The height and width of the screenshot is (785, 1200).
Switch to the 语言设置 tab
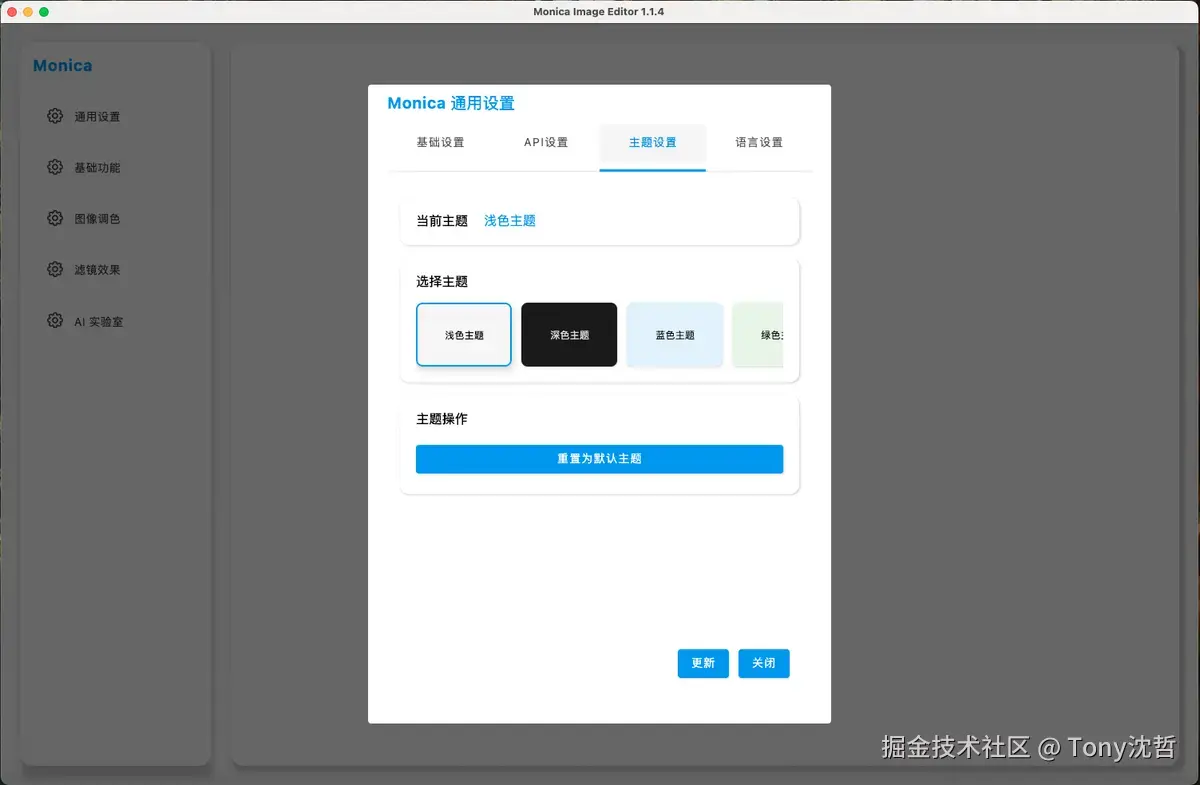coord(758,142)
